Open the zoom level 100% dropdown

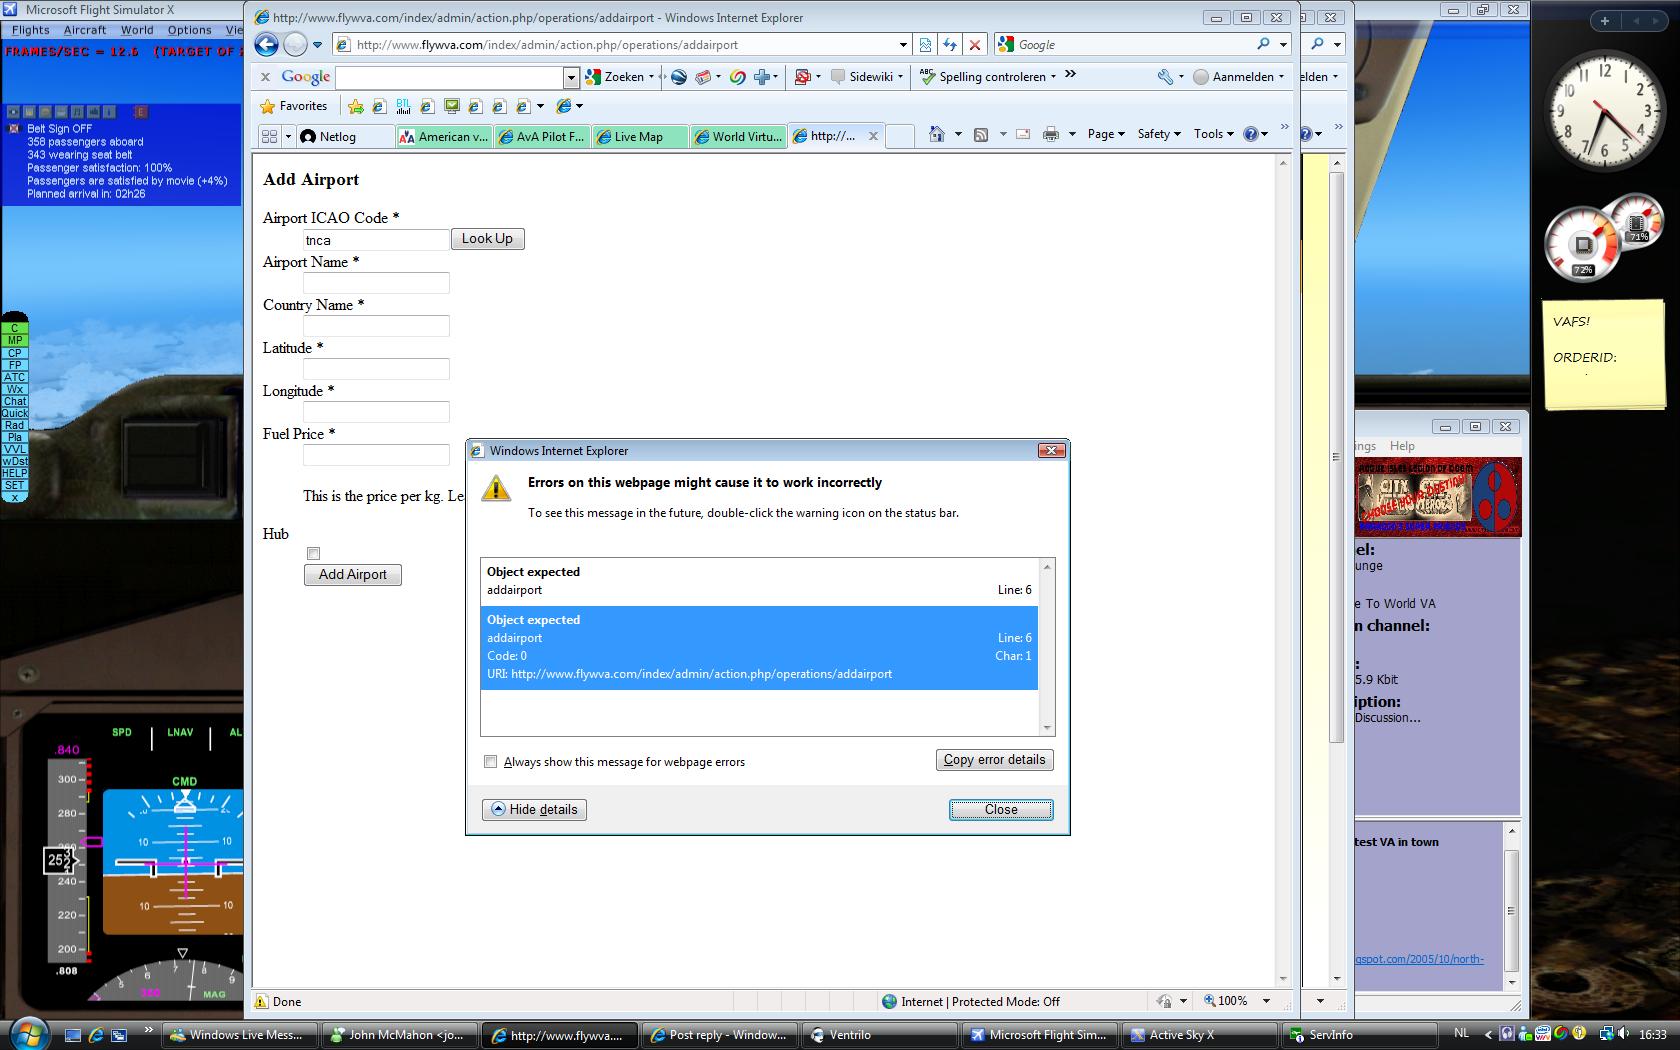[1266, 1001]
